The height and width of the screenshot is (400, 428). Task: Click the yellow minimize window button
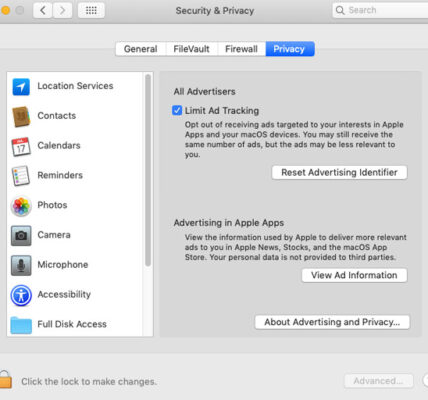[x=5, y=10]
